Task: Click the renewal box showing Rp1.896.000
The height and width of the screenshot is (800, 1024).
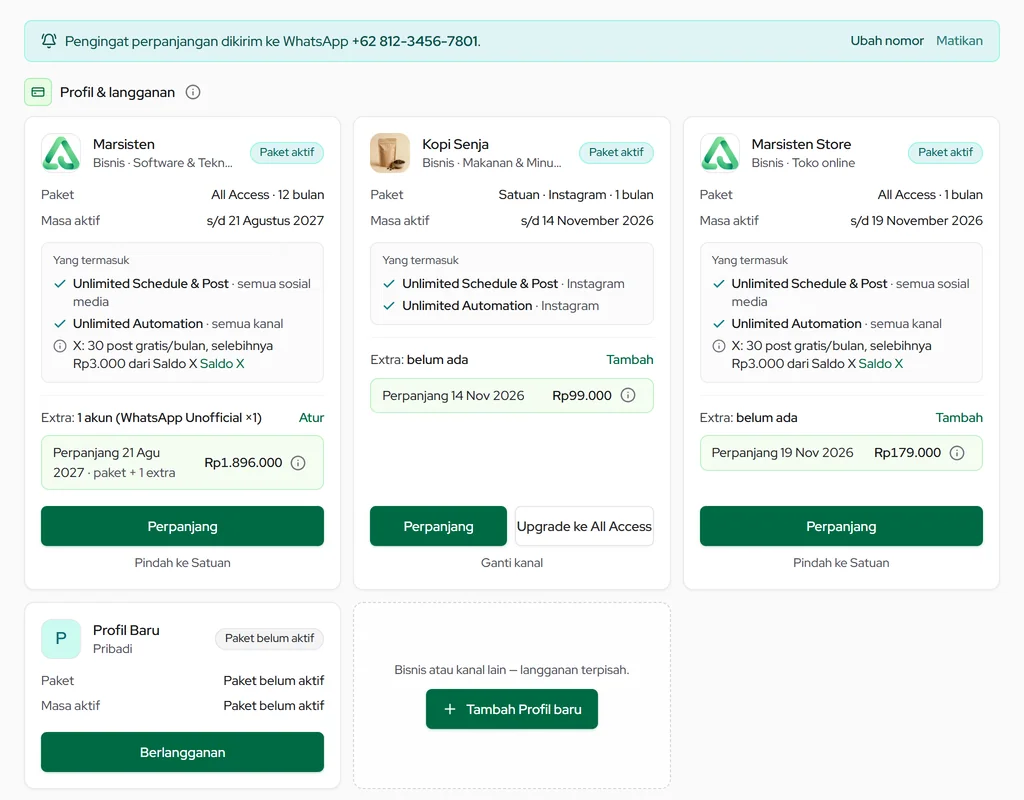Action: tap(182, 463)
